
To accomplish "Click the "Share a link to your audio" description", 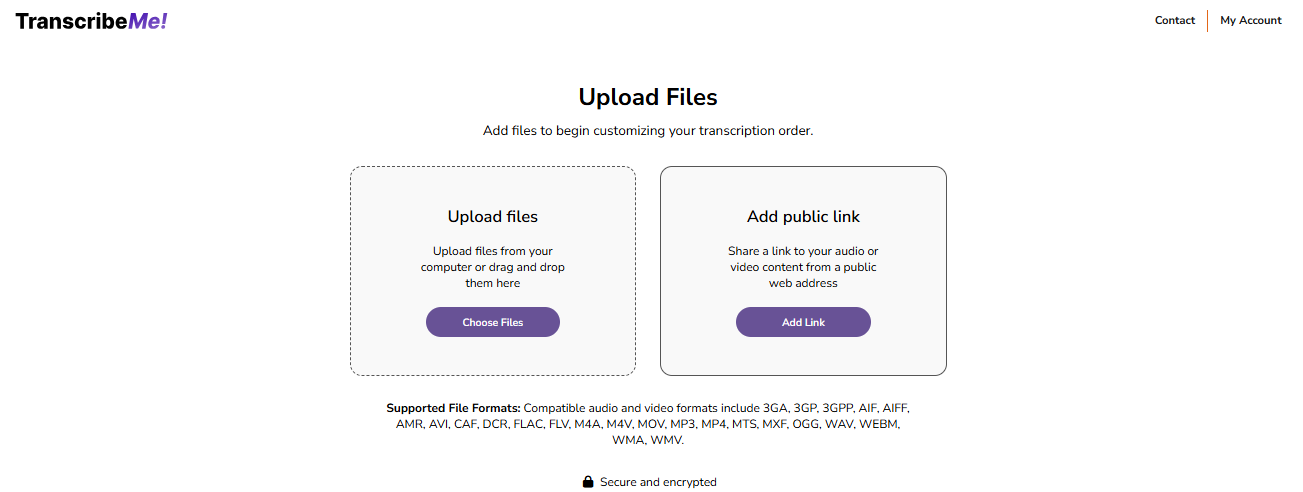I will coord(803,267).
